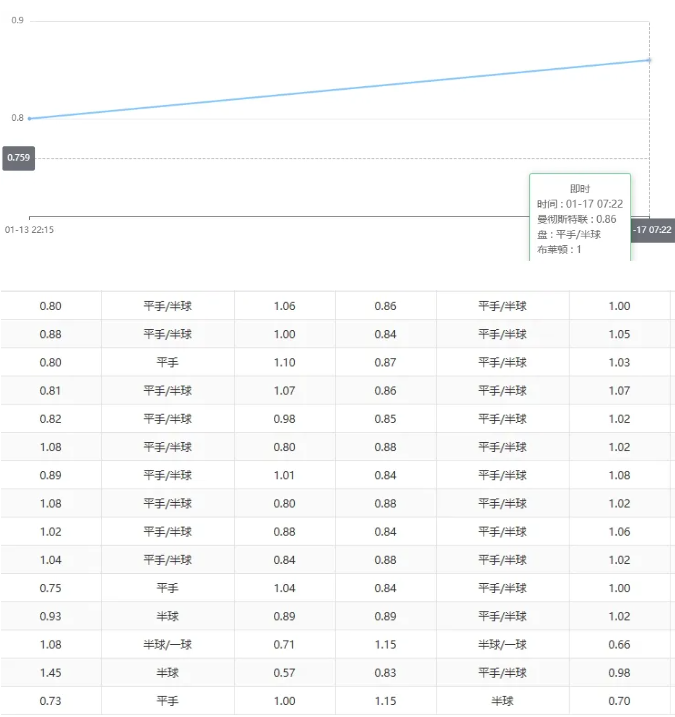675x717 pixels.
Task: Select the 0.93 odds cell
Action: tap(50, 617)
